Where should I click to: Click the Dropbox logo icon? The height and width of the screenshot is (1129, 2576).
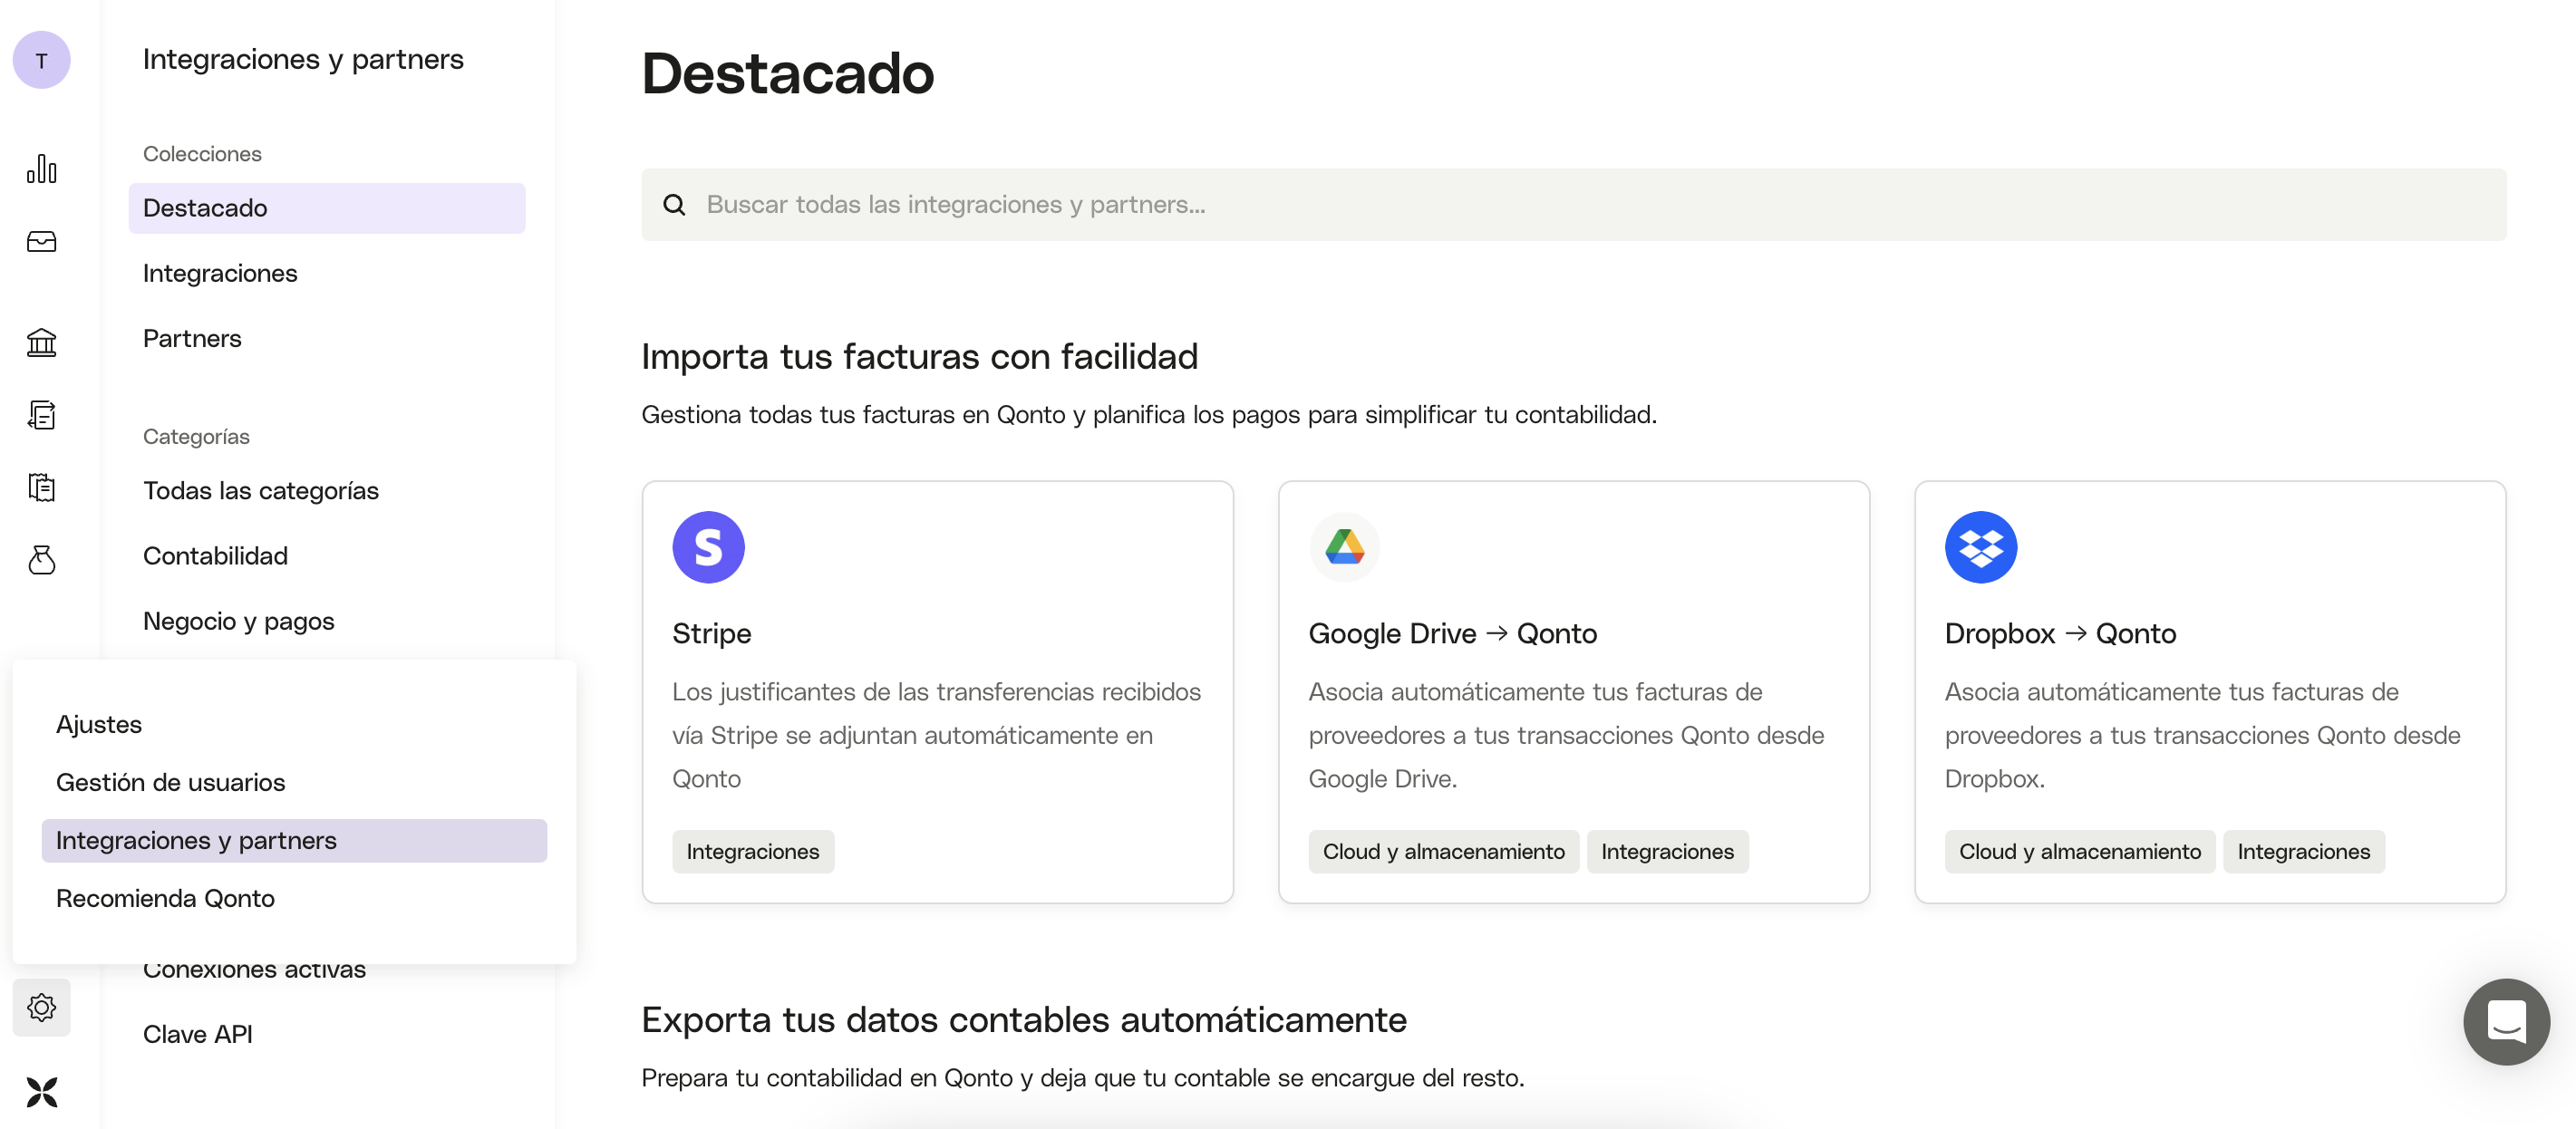point(1980,547)
